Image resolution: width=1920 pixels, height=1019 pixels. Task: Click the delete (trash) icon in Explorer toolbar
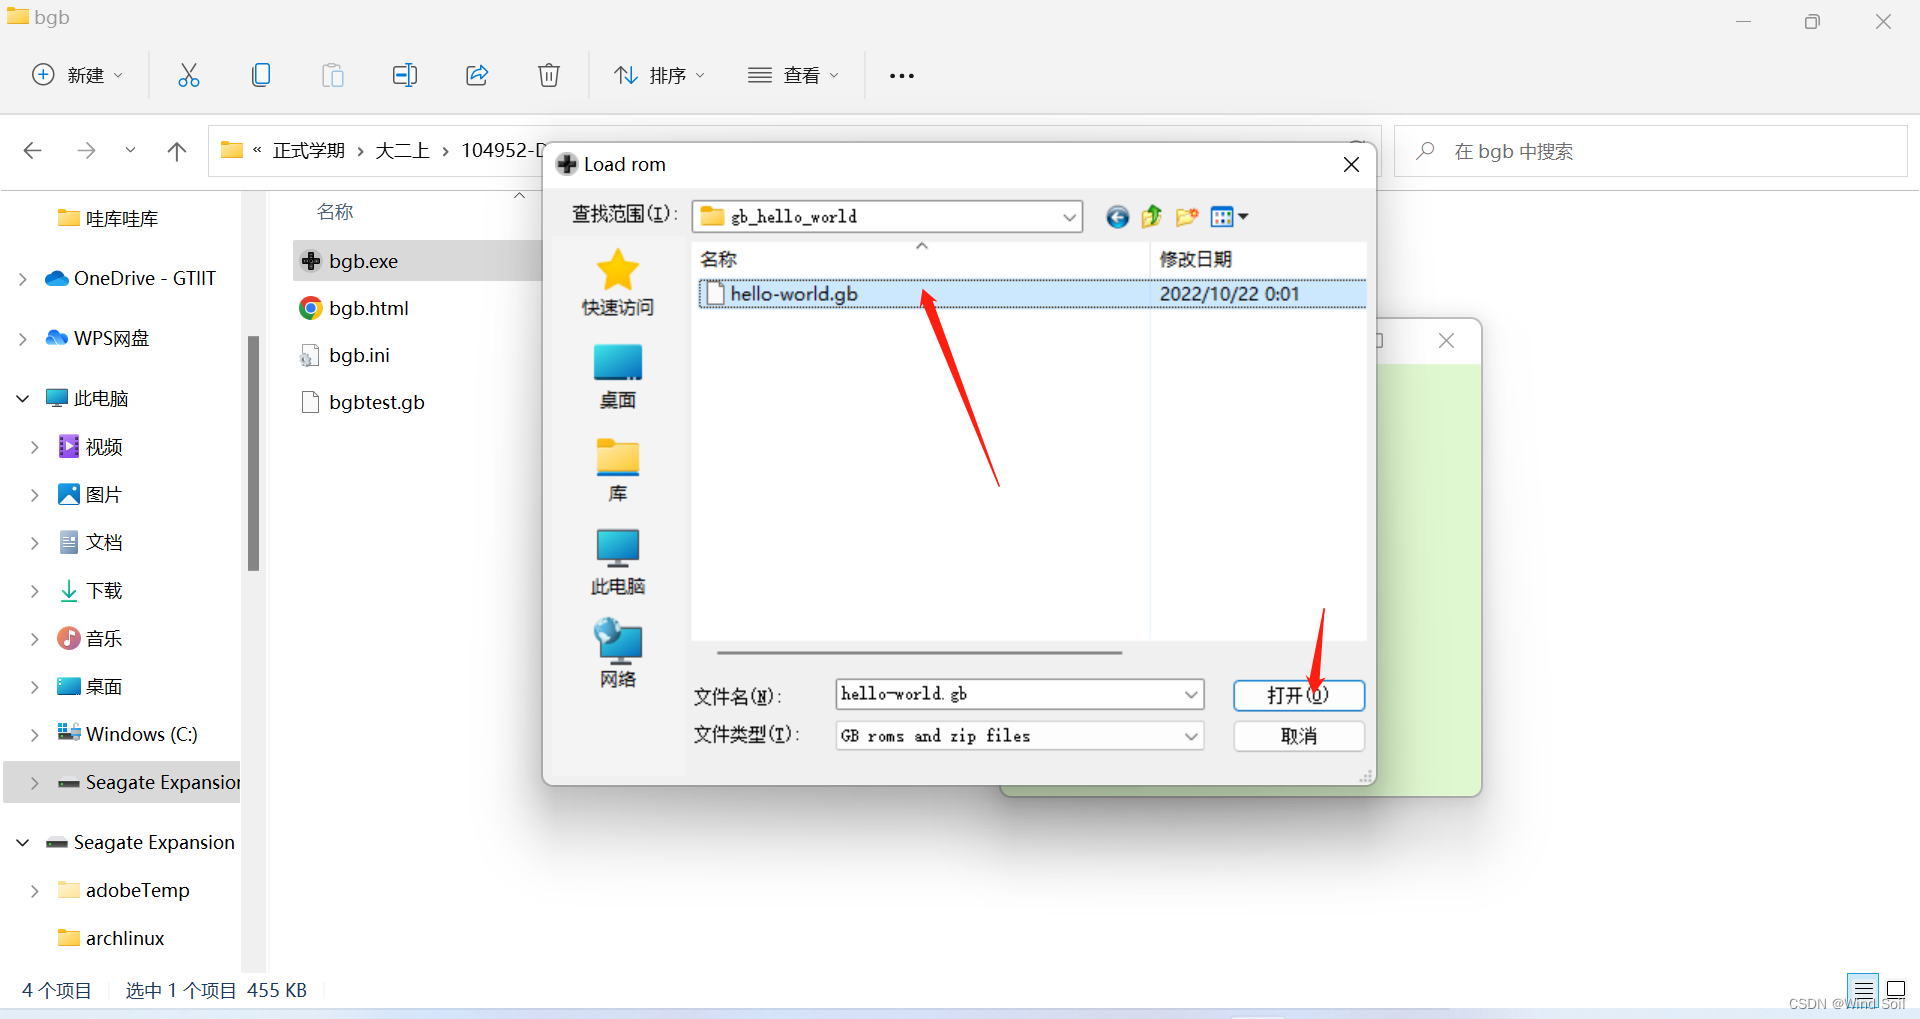549,74
